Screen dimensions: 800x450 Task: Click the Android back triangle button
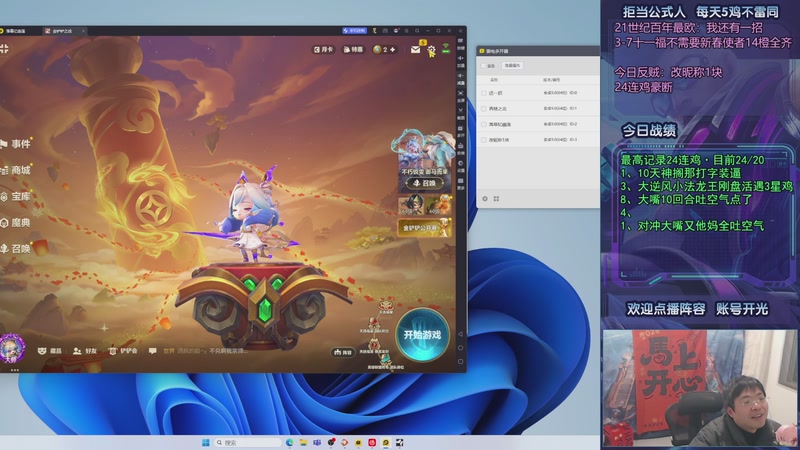tap(460, 334)
